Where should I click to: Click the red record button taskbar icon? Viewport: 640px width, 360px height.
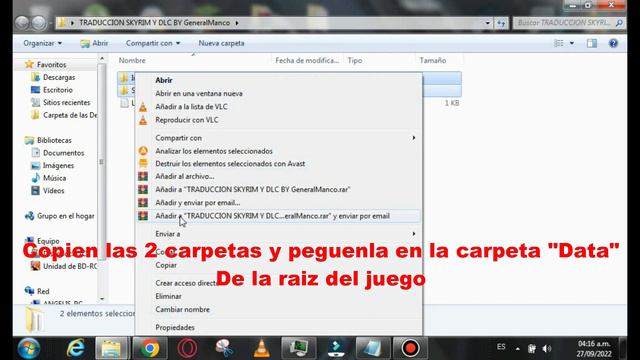(x=410, y=348)
